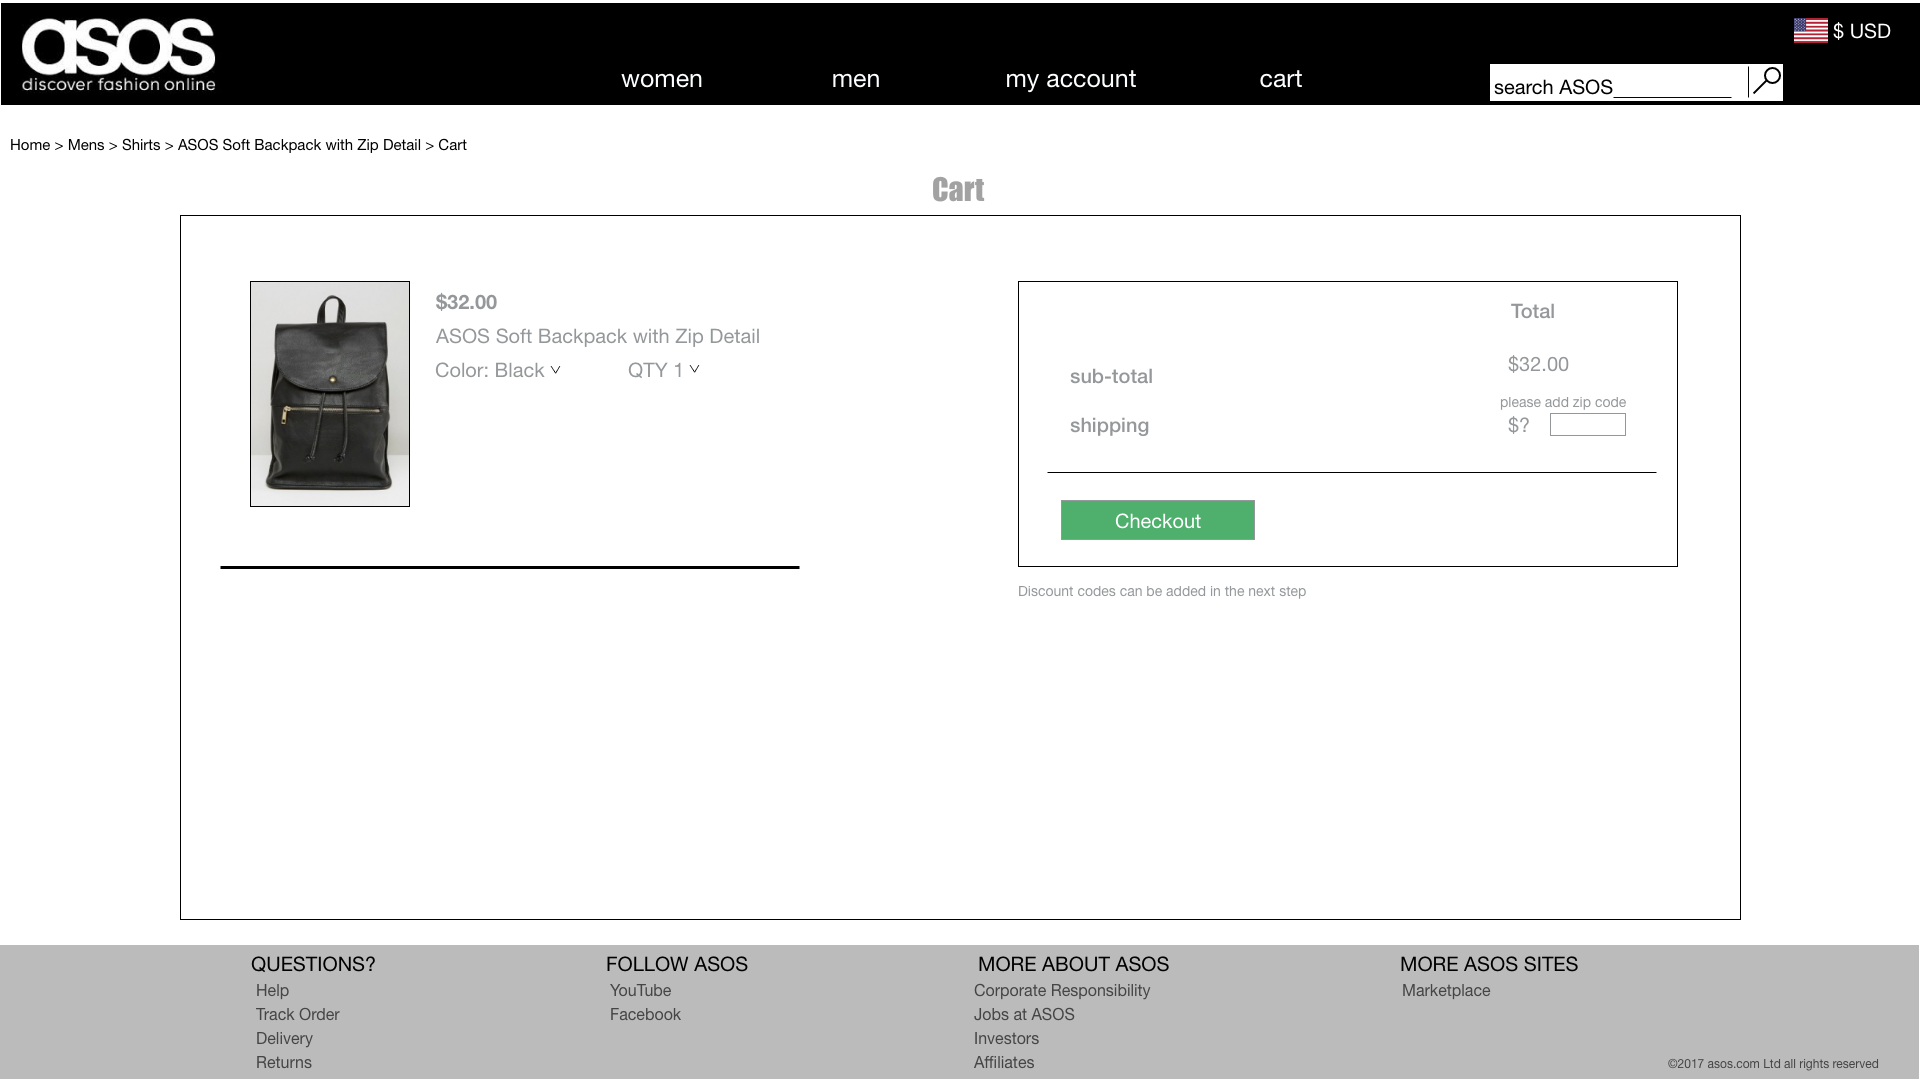Open the women menu
This screenshot has height=1080, width=1920.
click(661, 79)
